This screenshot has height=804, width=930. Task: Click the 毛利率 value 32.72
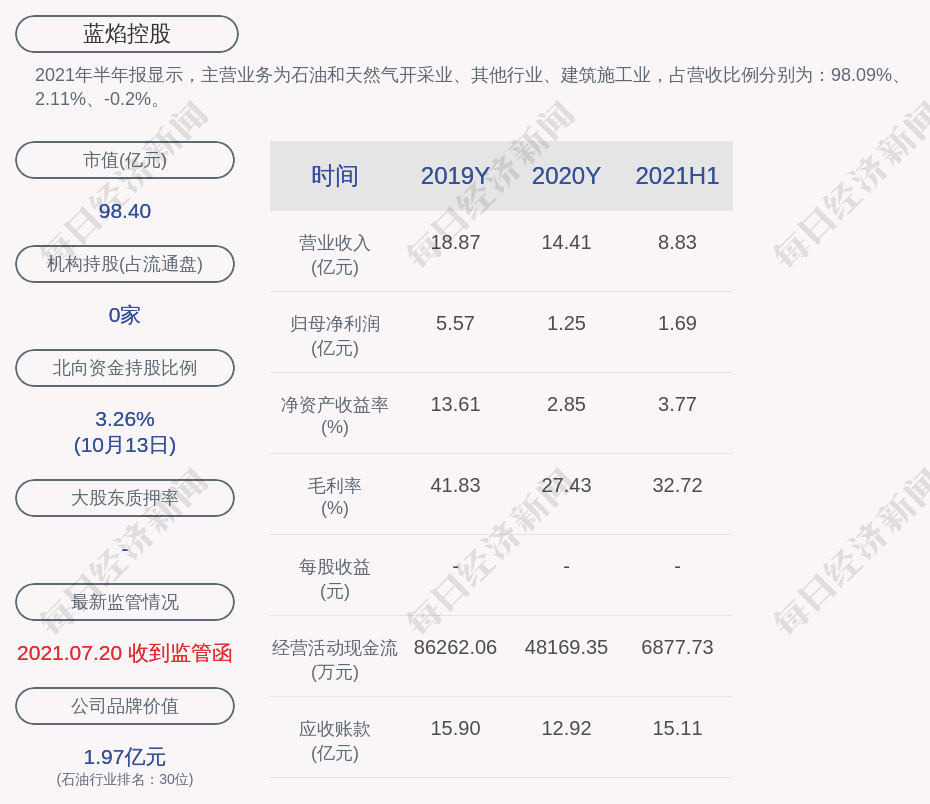click(677, 485)
